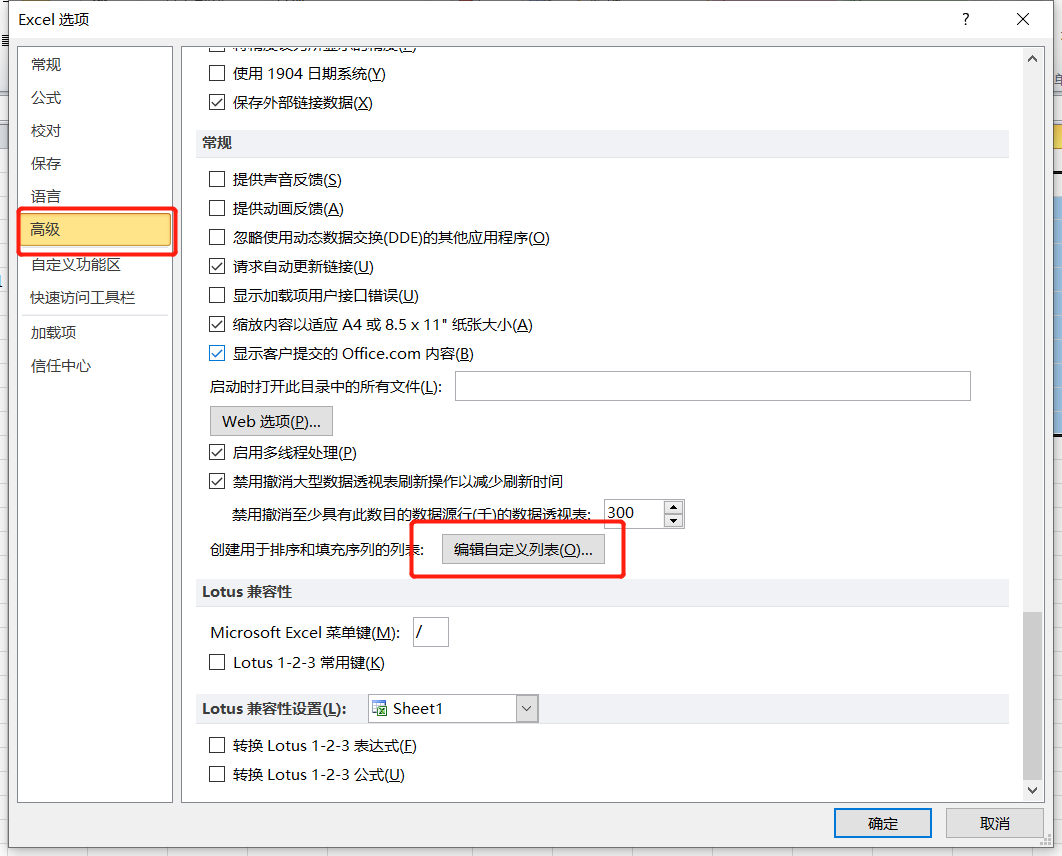This screenshot has width=1062, height=856.
Task: Switch to 自定义功能区 category
Action: pos(76,265)
